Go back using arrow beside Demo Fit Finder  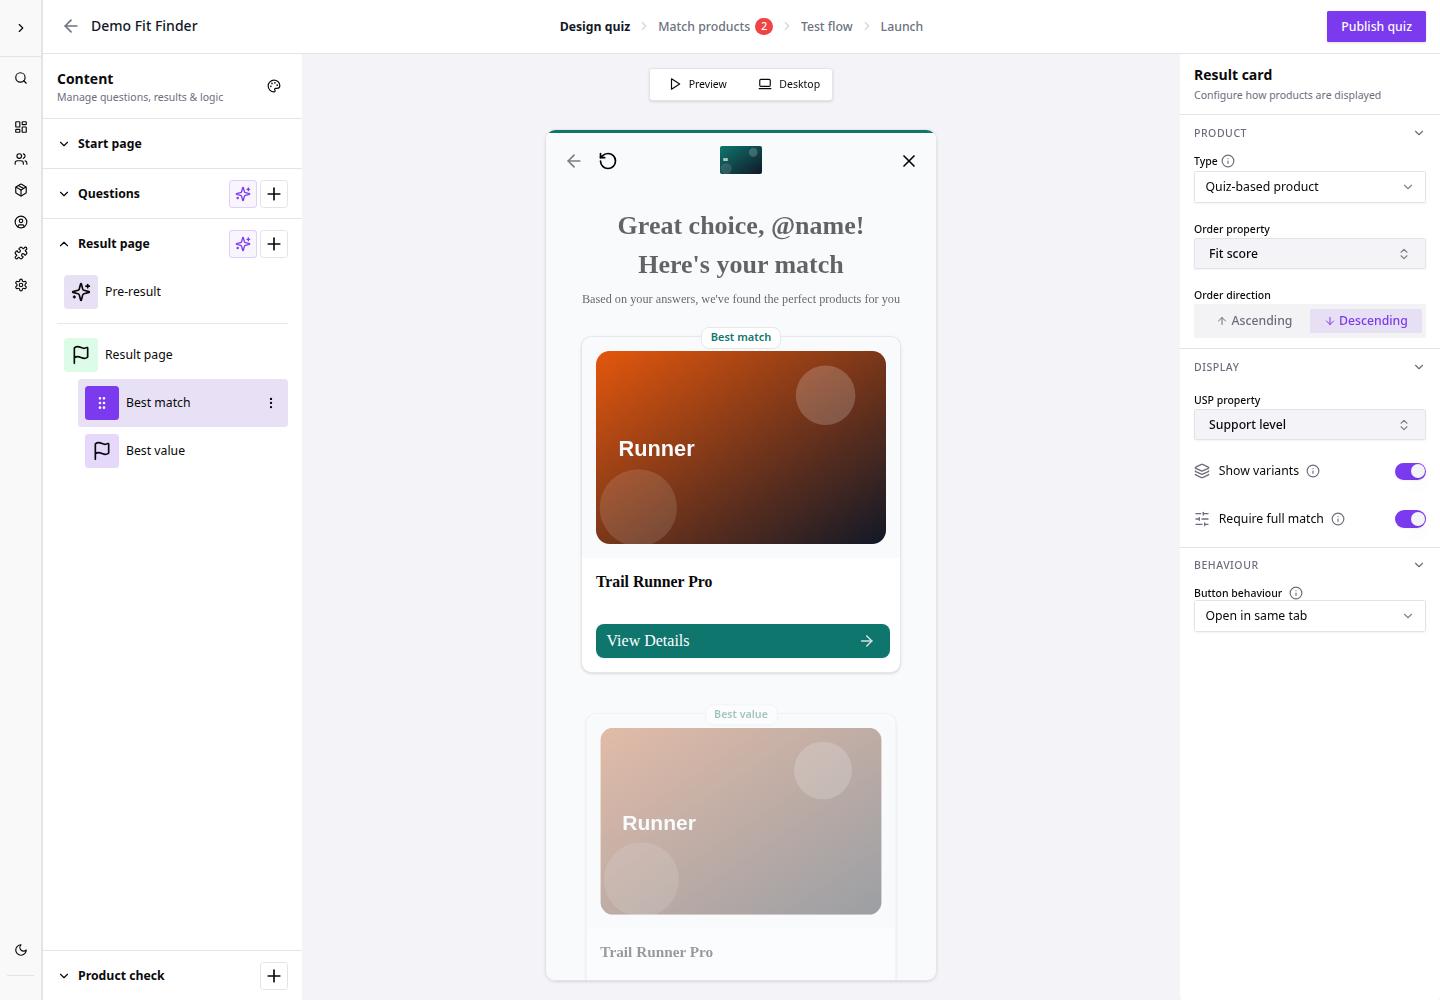(70, 26)
